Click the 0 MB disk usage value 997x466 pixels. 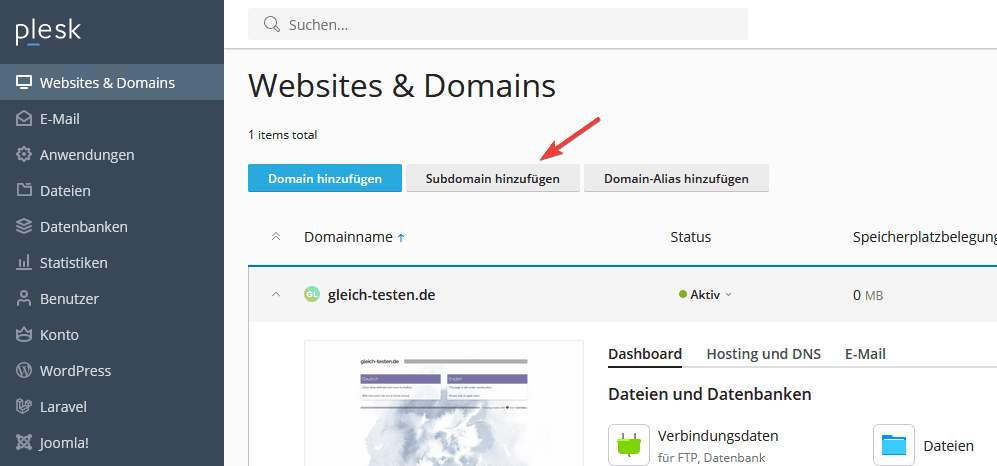pyautogui.click(x=868, y=295)
